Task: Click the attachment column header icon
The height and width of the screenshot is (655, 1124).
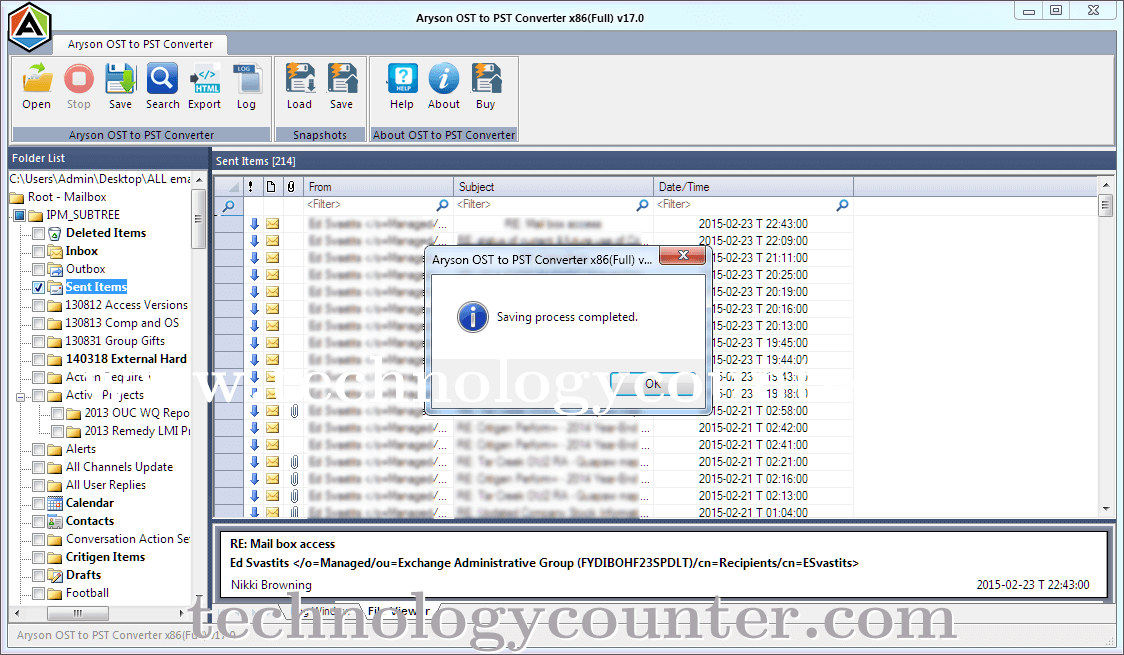Action: pos(291,187)
